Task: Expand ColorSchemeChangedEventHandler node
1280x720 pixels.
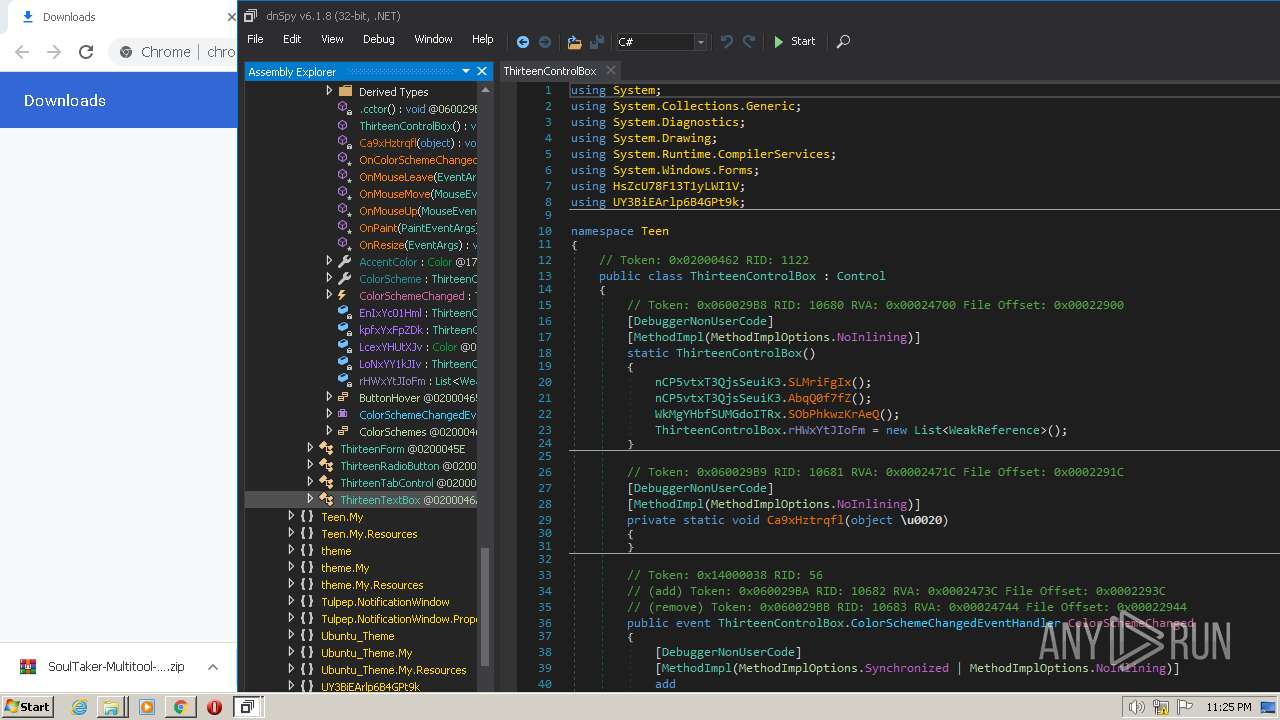Action: click(x=329, y=414)
